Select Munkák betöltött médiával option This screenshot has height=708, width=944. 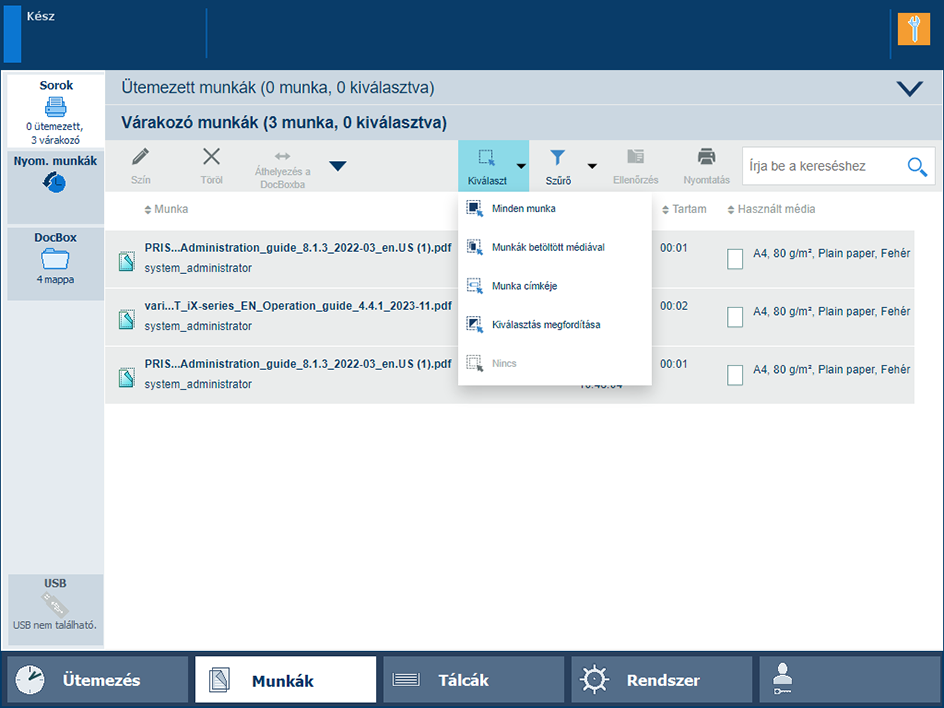(547, 247)
